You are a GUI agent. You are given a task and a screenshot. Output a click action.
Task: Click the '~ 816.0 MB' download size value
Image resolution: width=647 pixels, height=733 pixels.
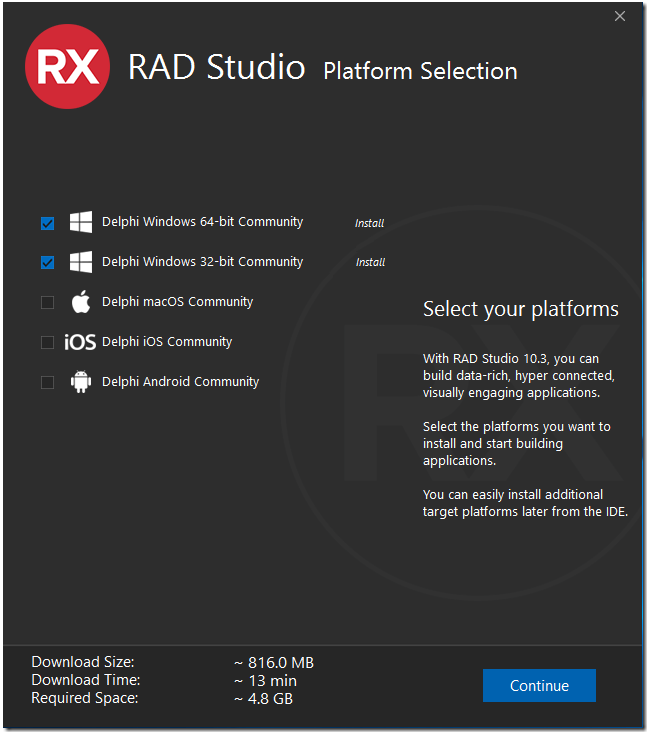tap(274, 662)
